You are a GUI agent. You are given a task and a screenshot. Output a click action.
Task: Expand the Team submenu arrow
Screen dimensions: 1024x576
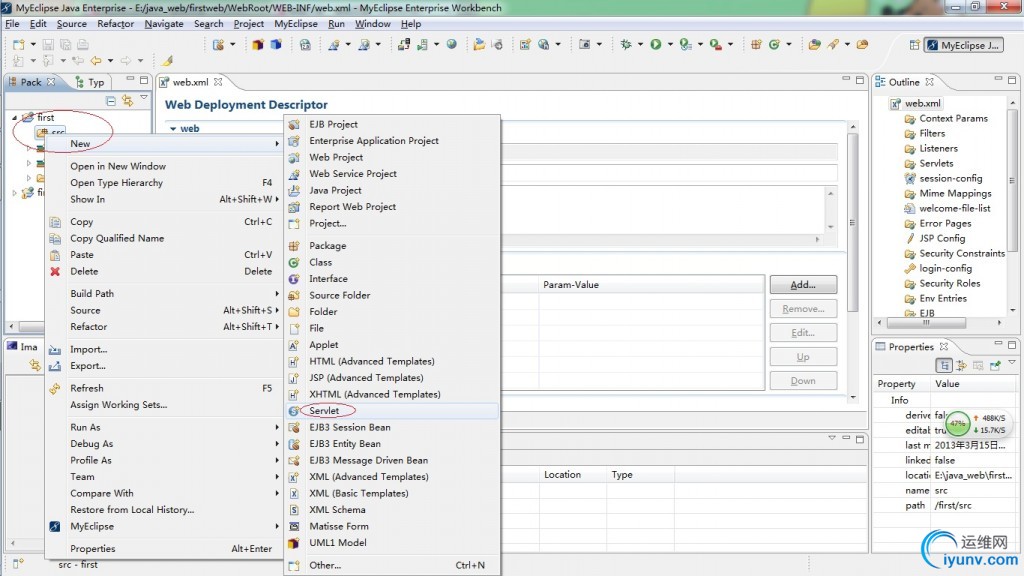coord(277,477)
